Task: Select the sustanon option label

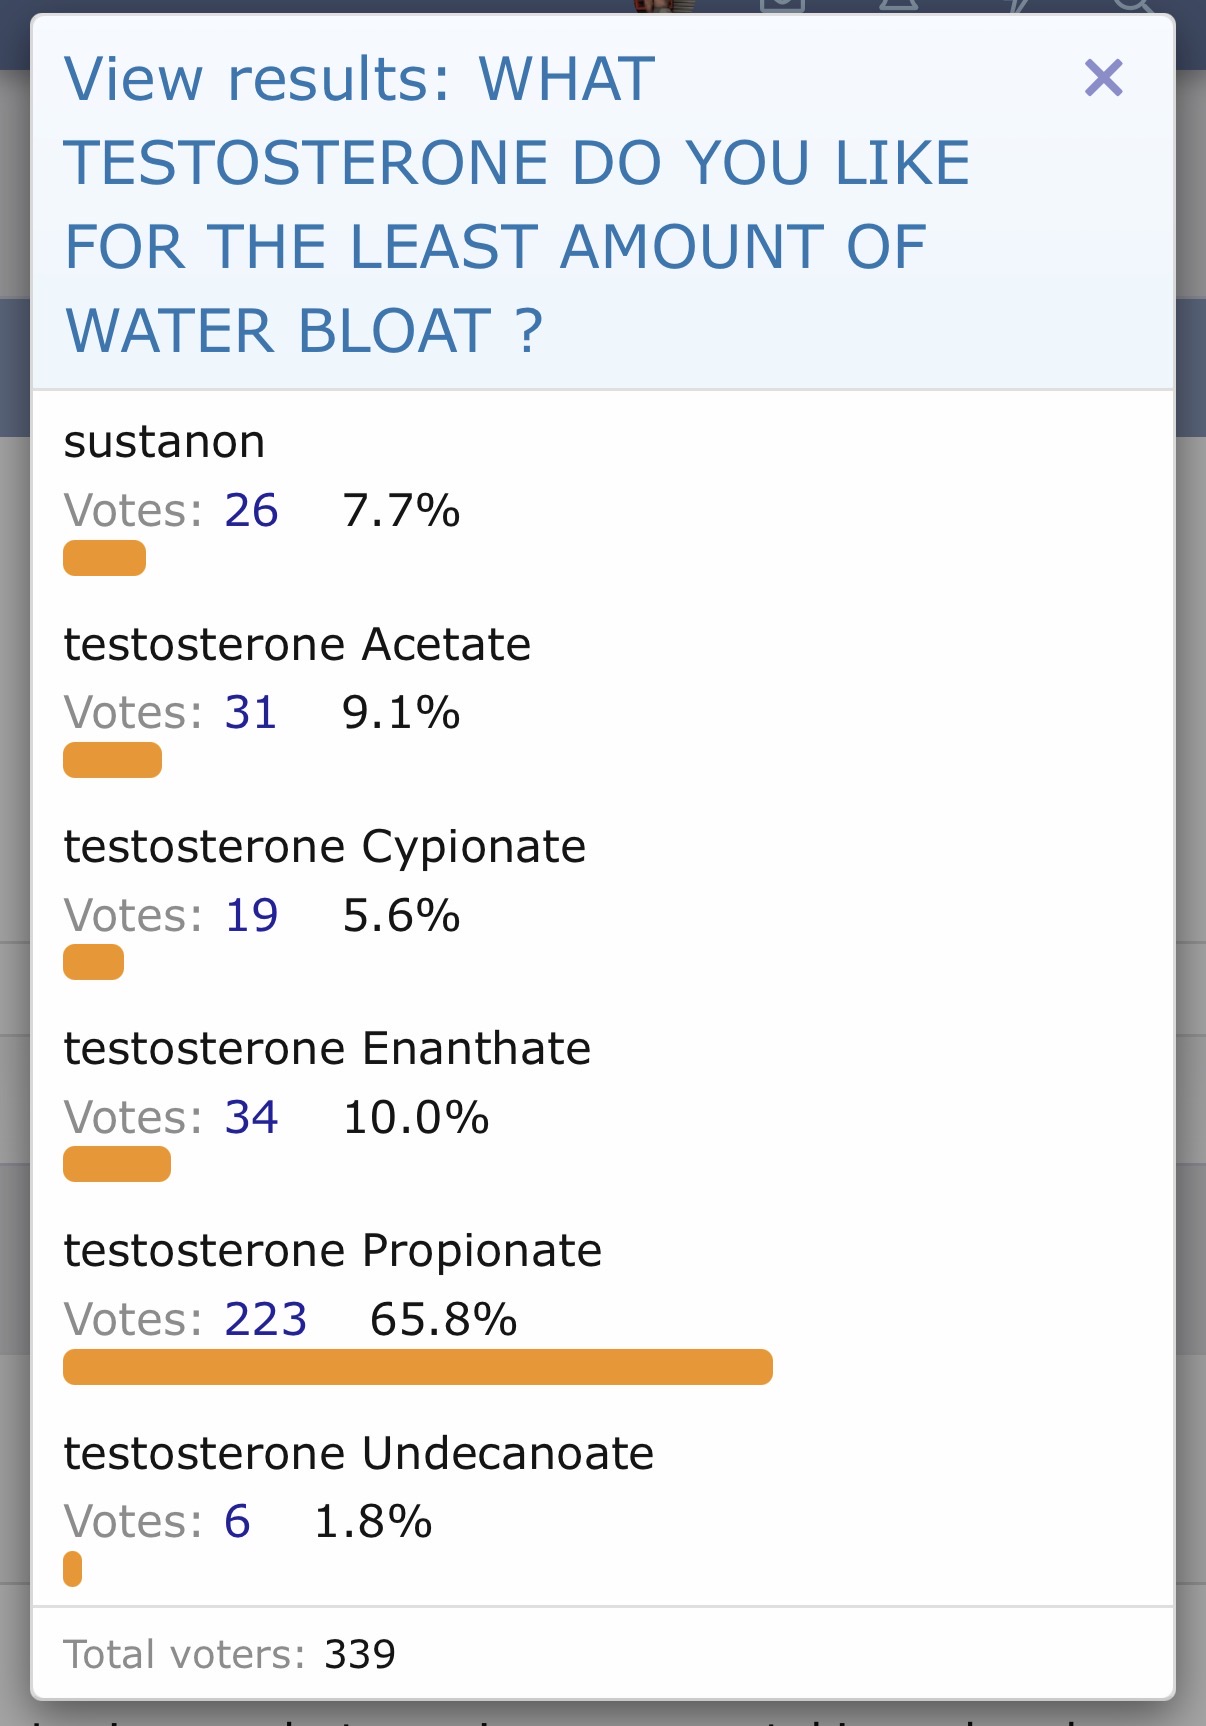Action: [x=164, y=442]
